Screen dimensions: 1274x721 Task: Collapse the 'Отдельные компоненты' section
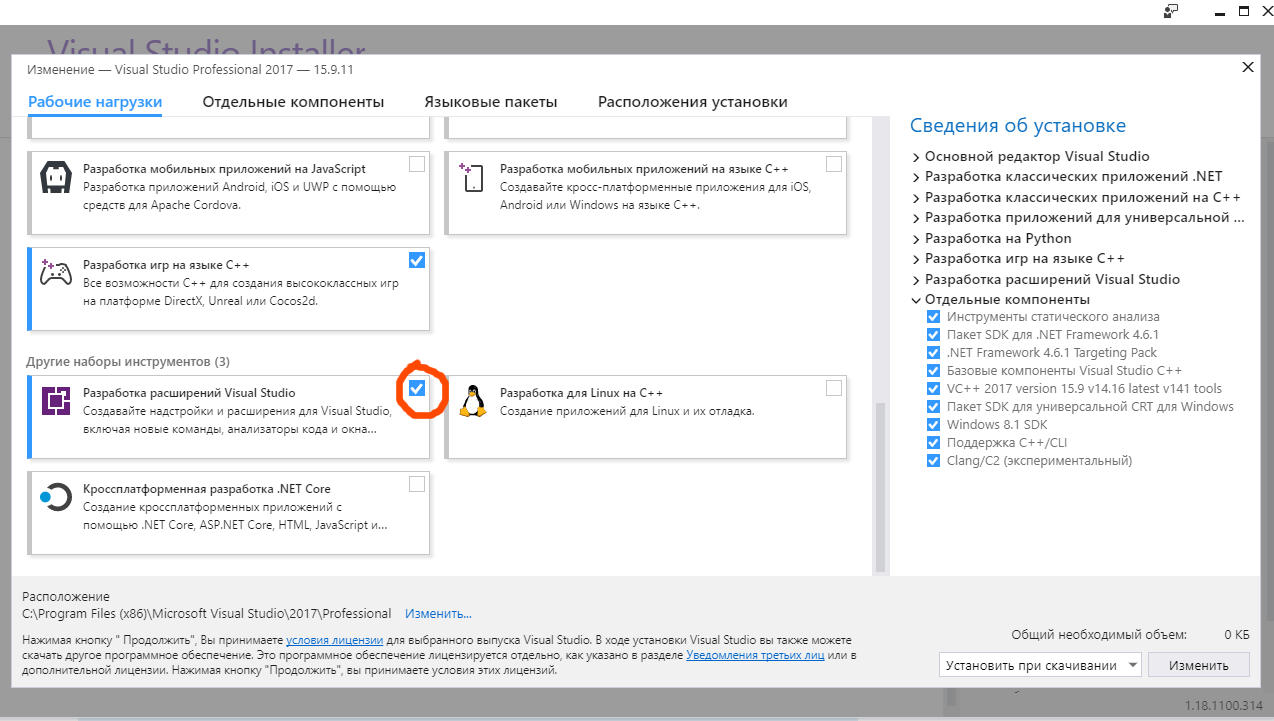coord(916,300)
